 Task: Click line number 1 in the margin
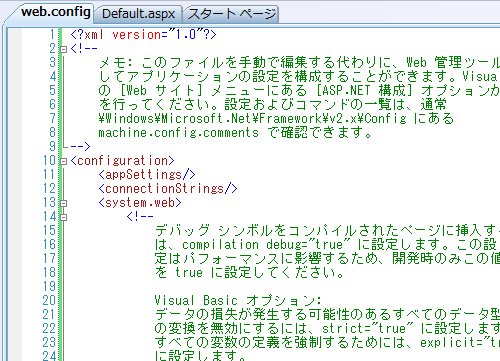(52, 34)
